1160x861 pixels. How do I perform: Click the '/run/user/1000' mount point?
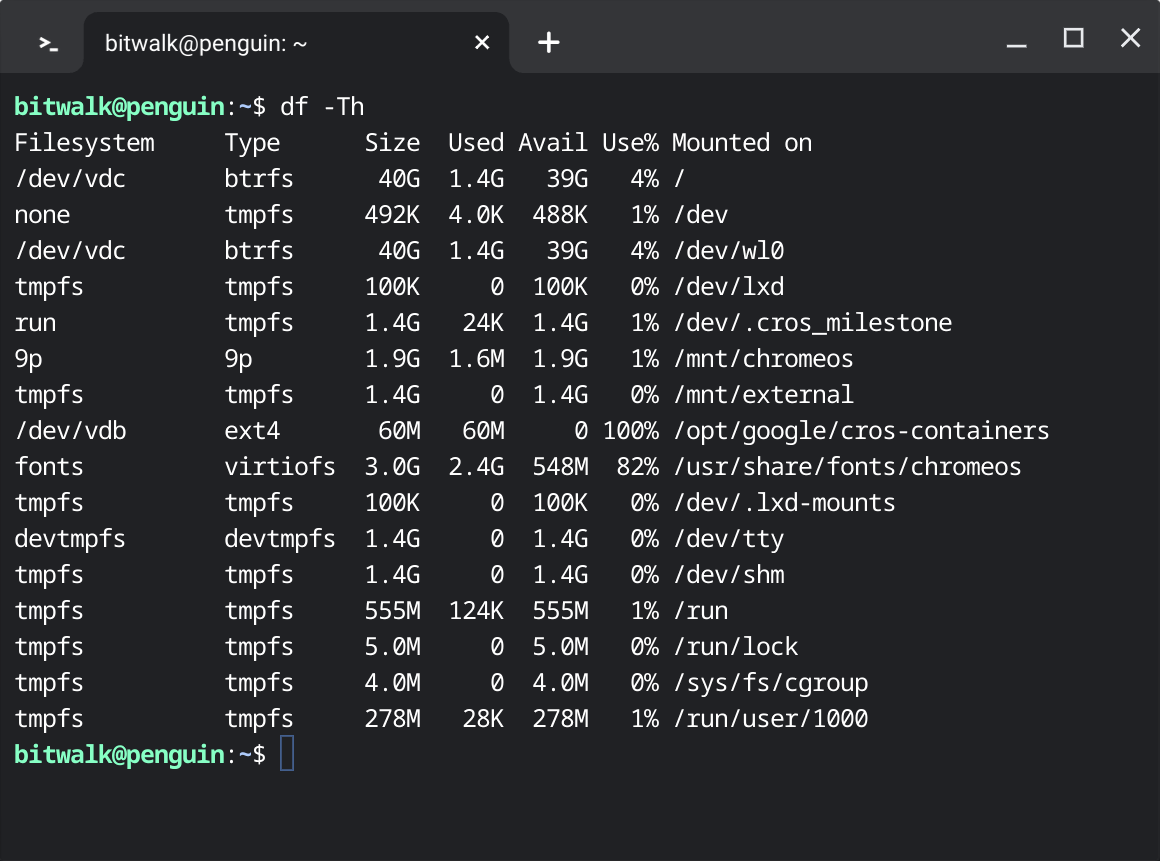(770, 719)
